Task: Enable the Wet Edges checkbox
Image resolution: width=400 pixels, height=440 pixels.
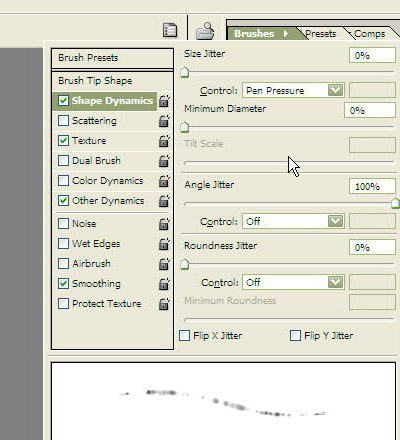Action: [63, 243]
